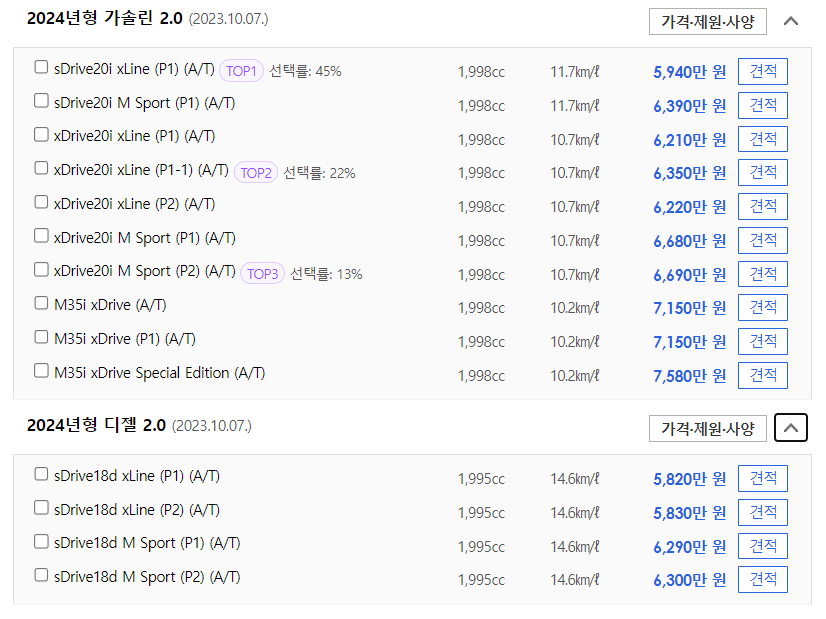Collapse the 2024년형 디젤 2.0 section
826x619 pixels.
(x=791, y=428)
